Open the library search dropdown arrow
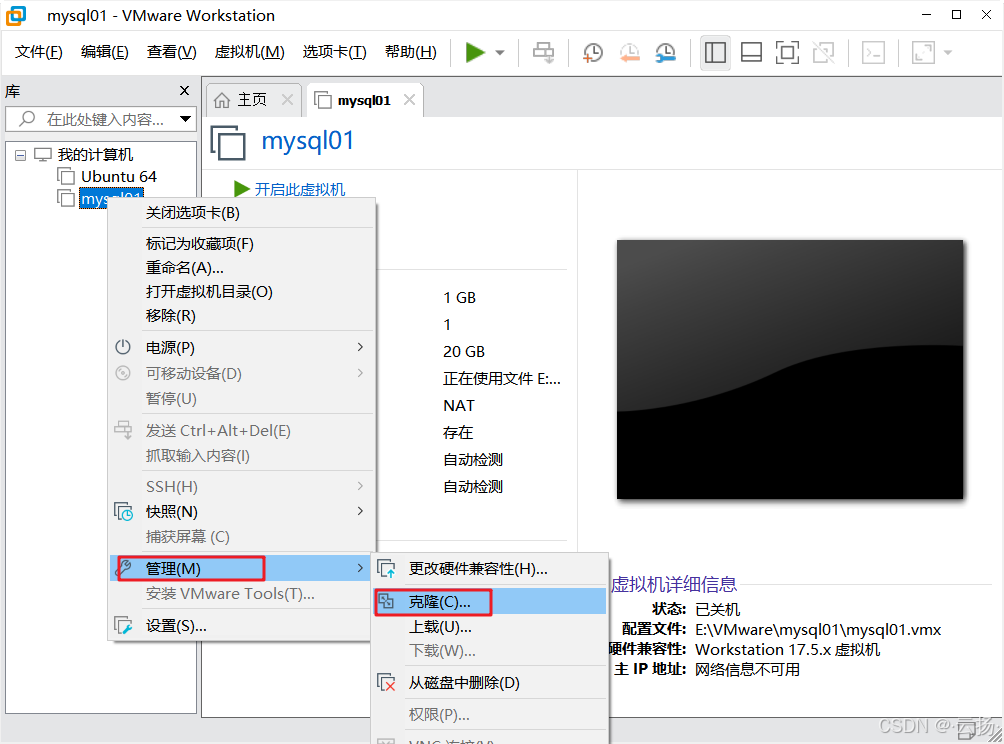Viewport: 1004px width, 744px height. (186, 119)
